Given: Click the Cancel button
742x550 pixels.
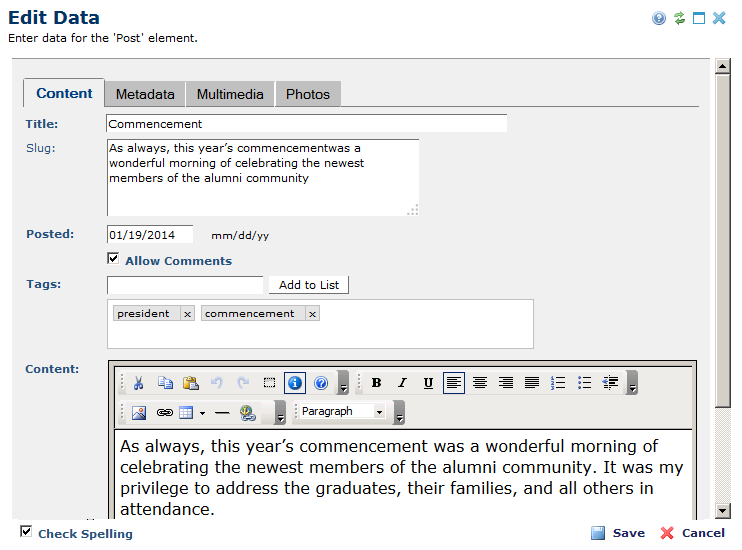Looking at the screenshot, I should tap(693, 533).
